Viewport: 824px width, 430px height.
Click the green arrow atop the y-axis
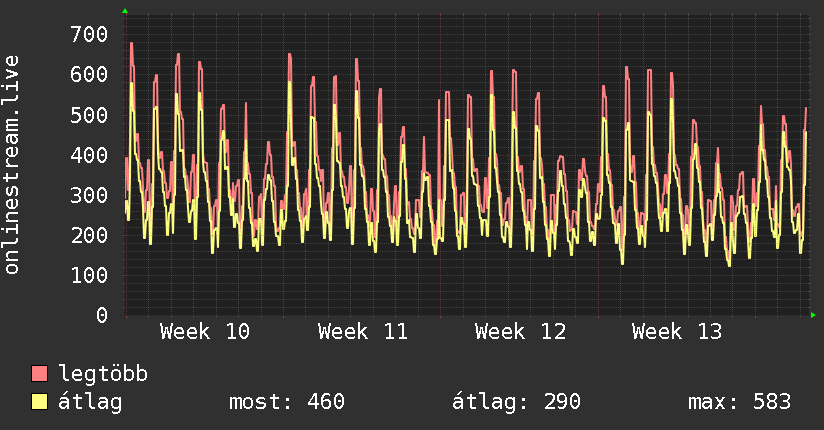125,11
